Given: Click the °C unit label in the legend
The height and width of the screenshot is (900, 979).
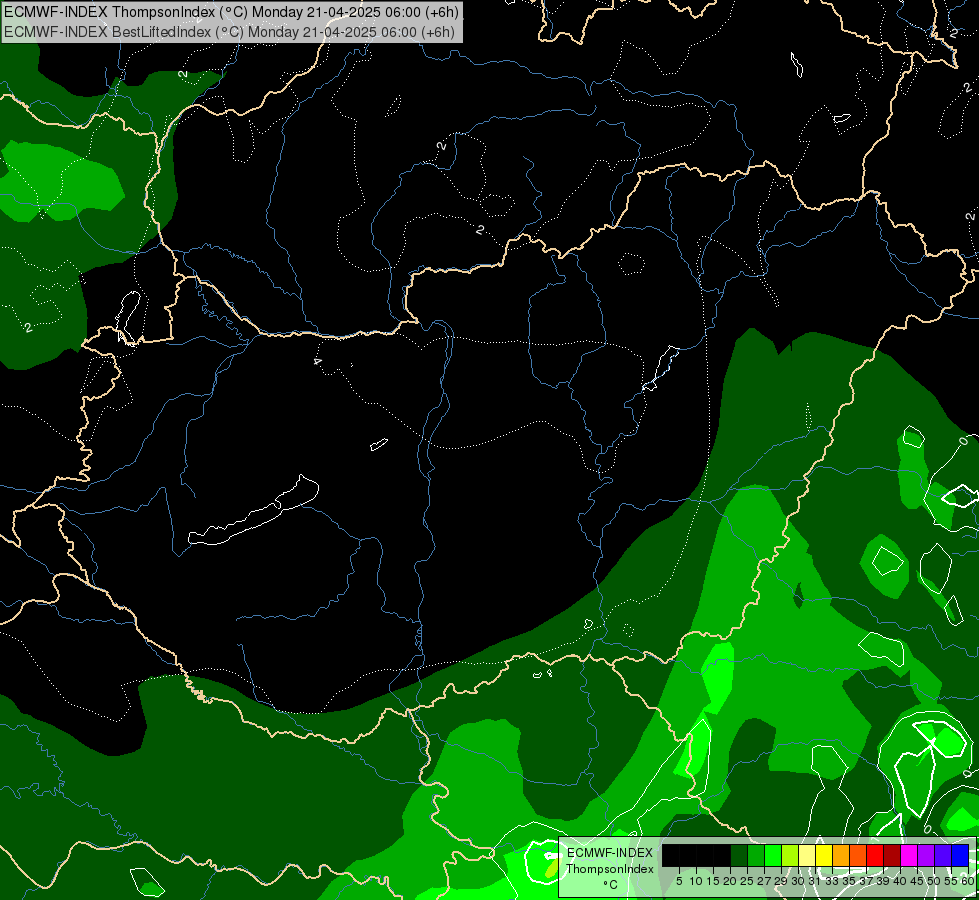Looking at the screenshot, I should tap(611, 885).
